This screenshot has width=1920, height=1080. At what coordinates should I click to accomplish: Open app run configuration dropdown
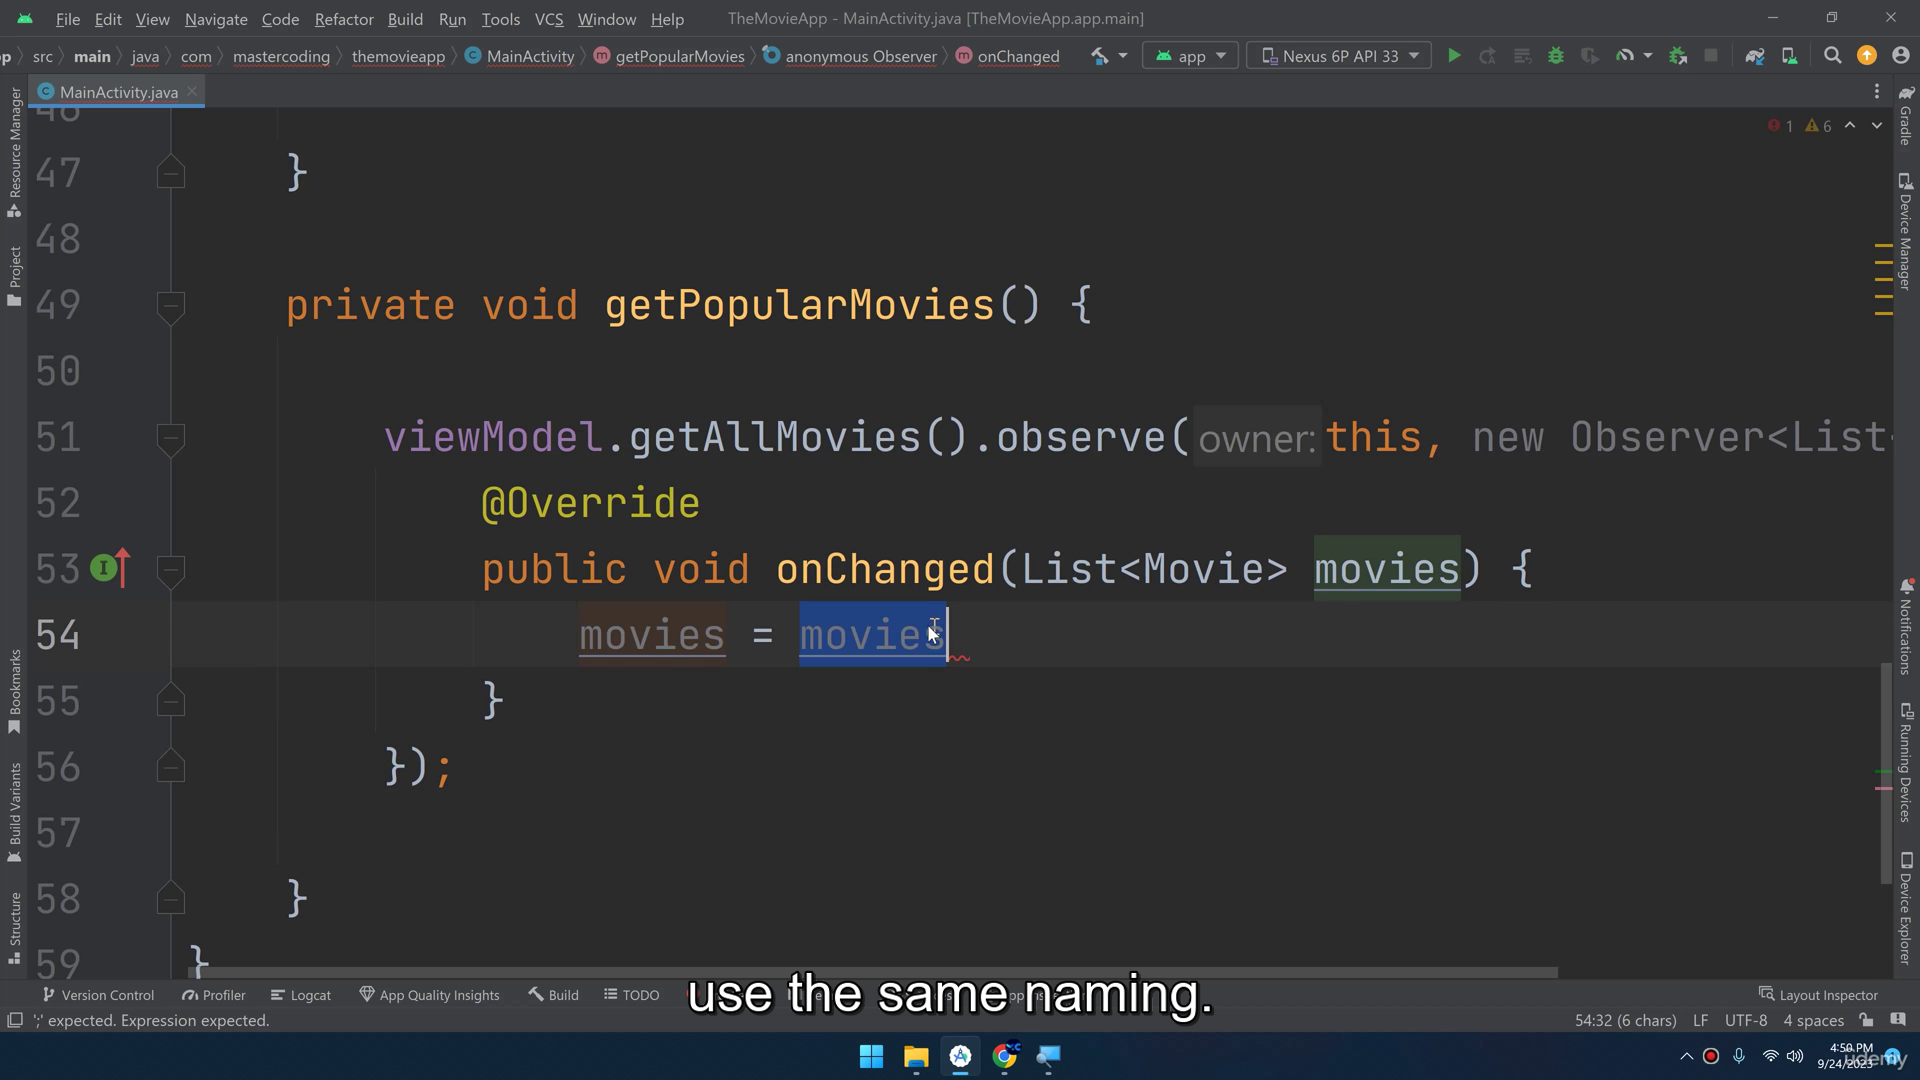pyautogui.click(x=1190, y=56)
